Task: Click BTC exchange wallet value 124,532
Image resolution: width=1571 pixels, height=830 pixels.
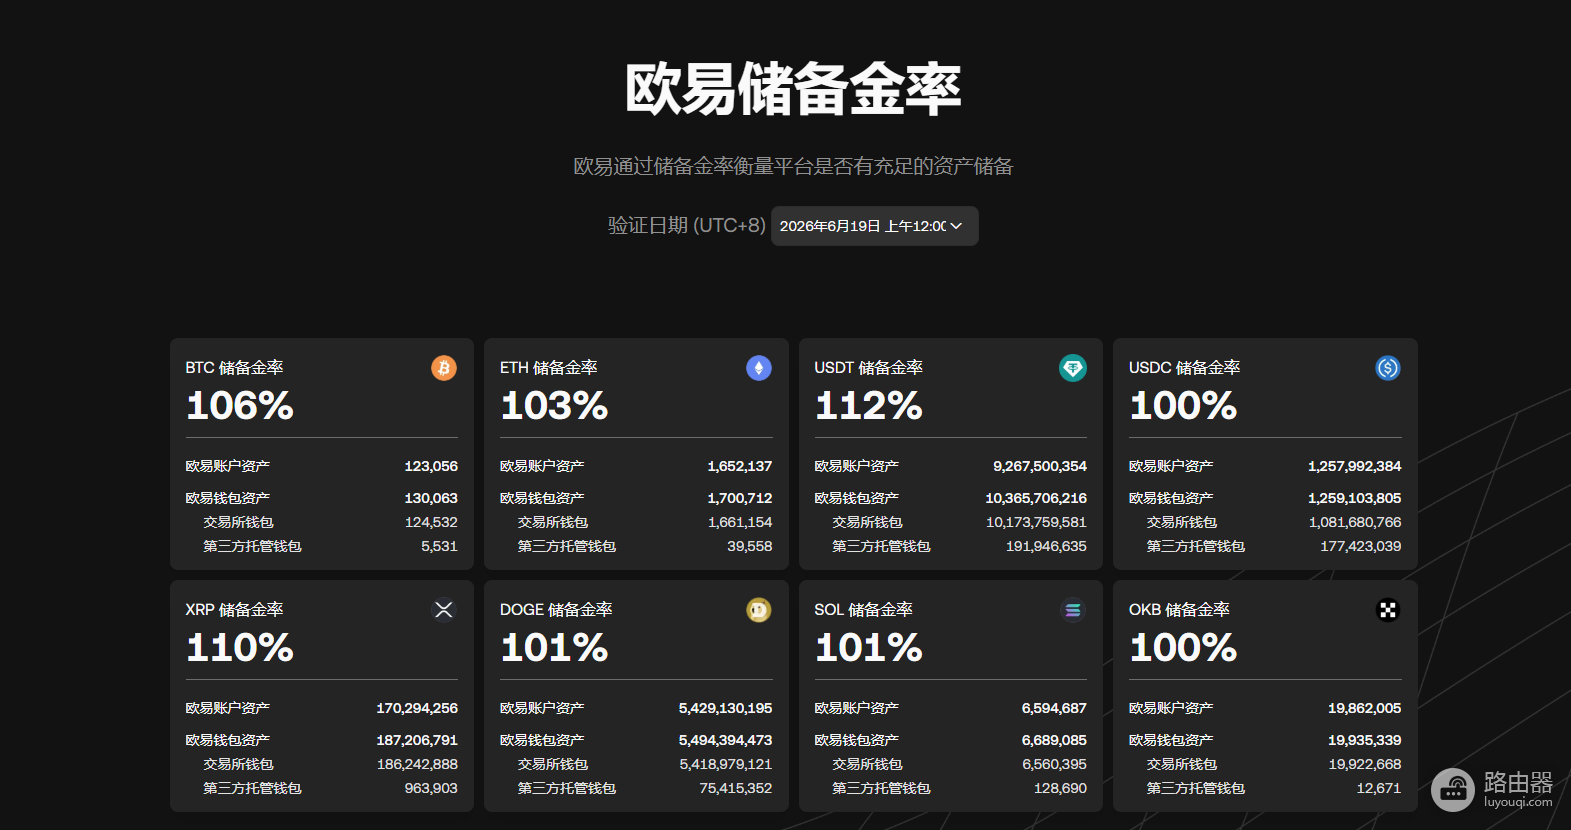Action: pyautogui.click(x=431, y=522)
